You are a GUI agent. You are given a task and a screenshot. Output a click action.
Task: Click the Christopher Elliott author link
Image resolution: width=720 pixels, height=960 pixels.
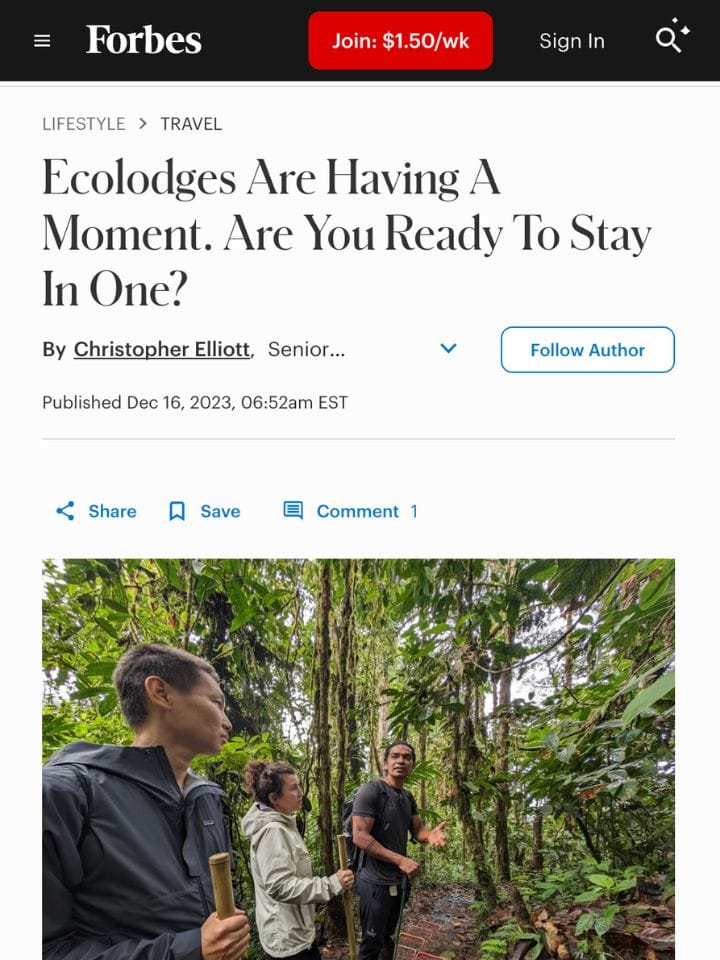click(161, 349)
